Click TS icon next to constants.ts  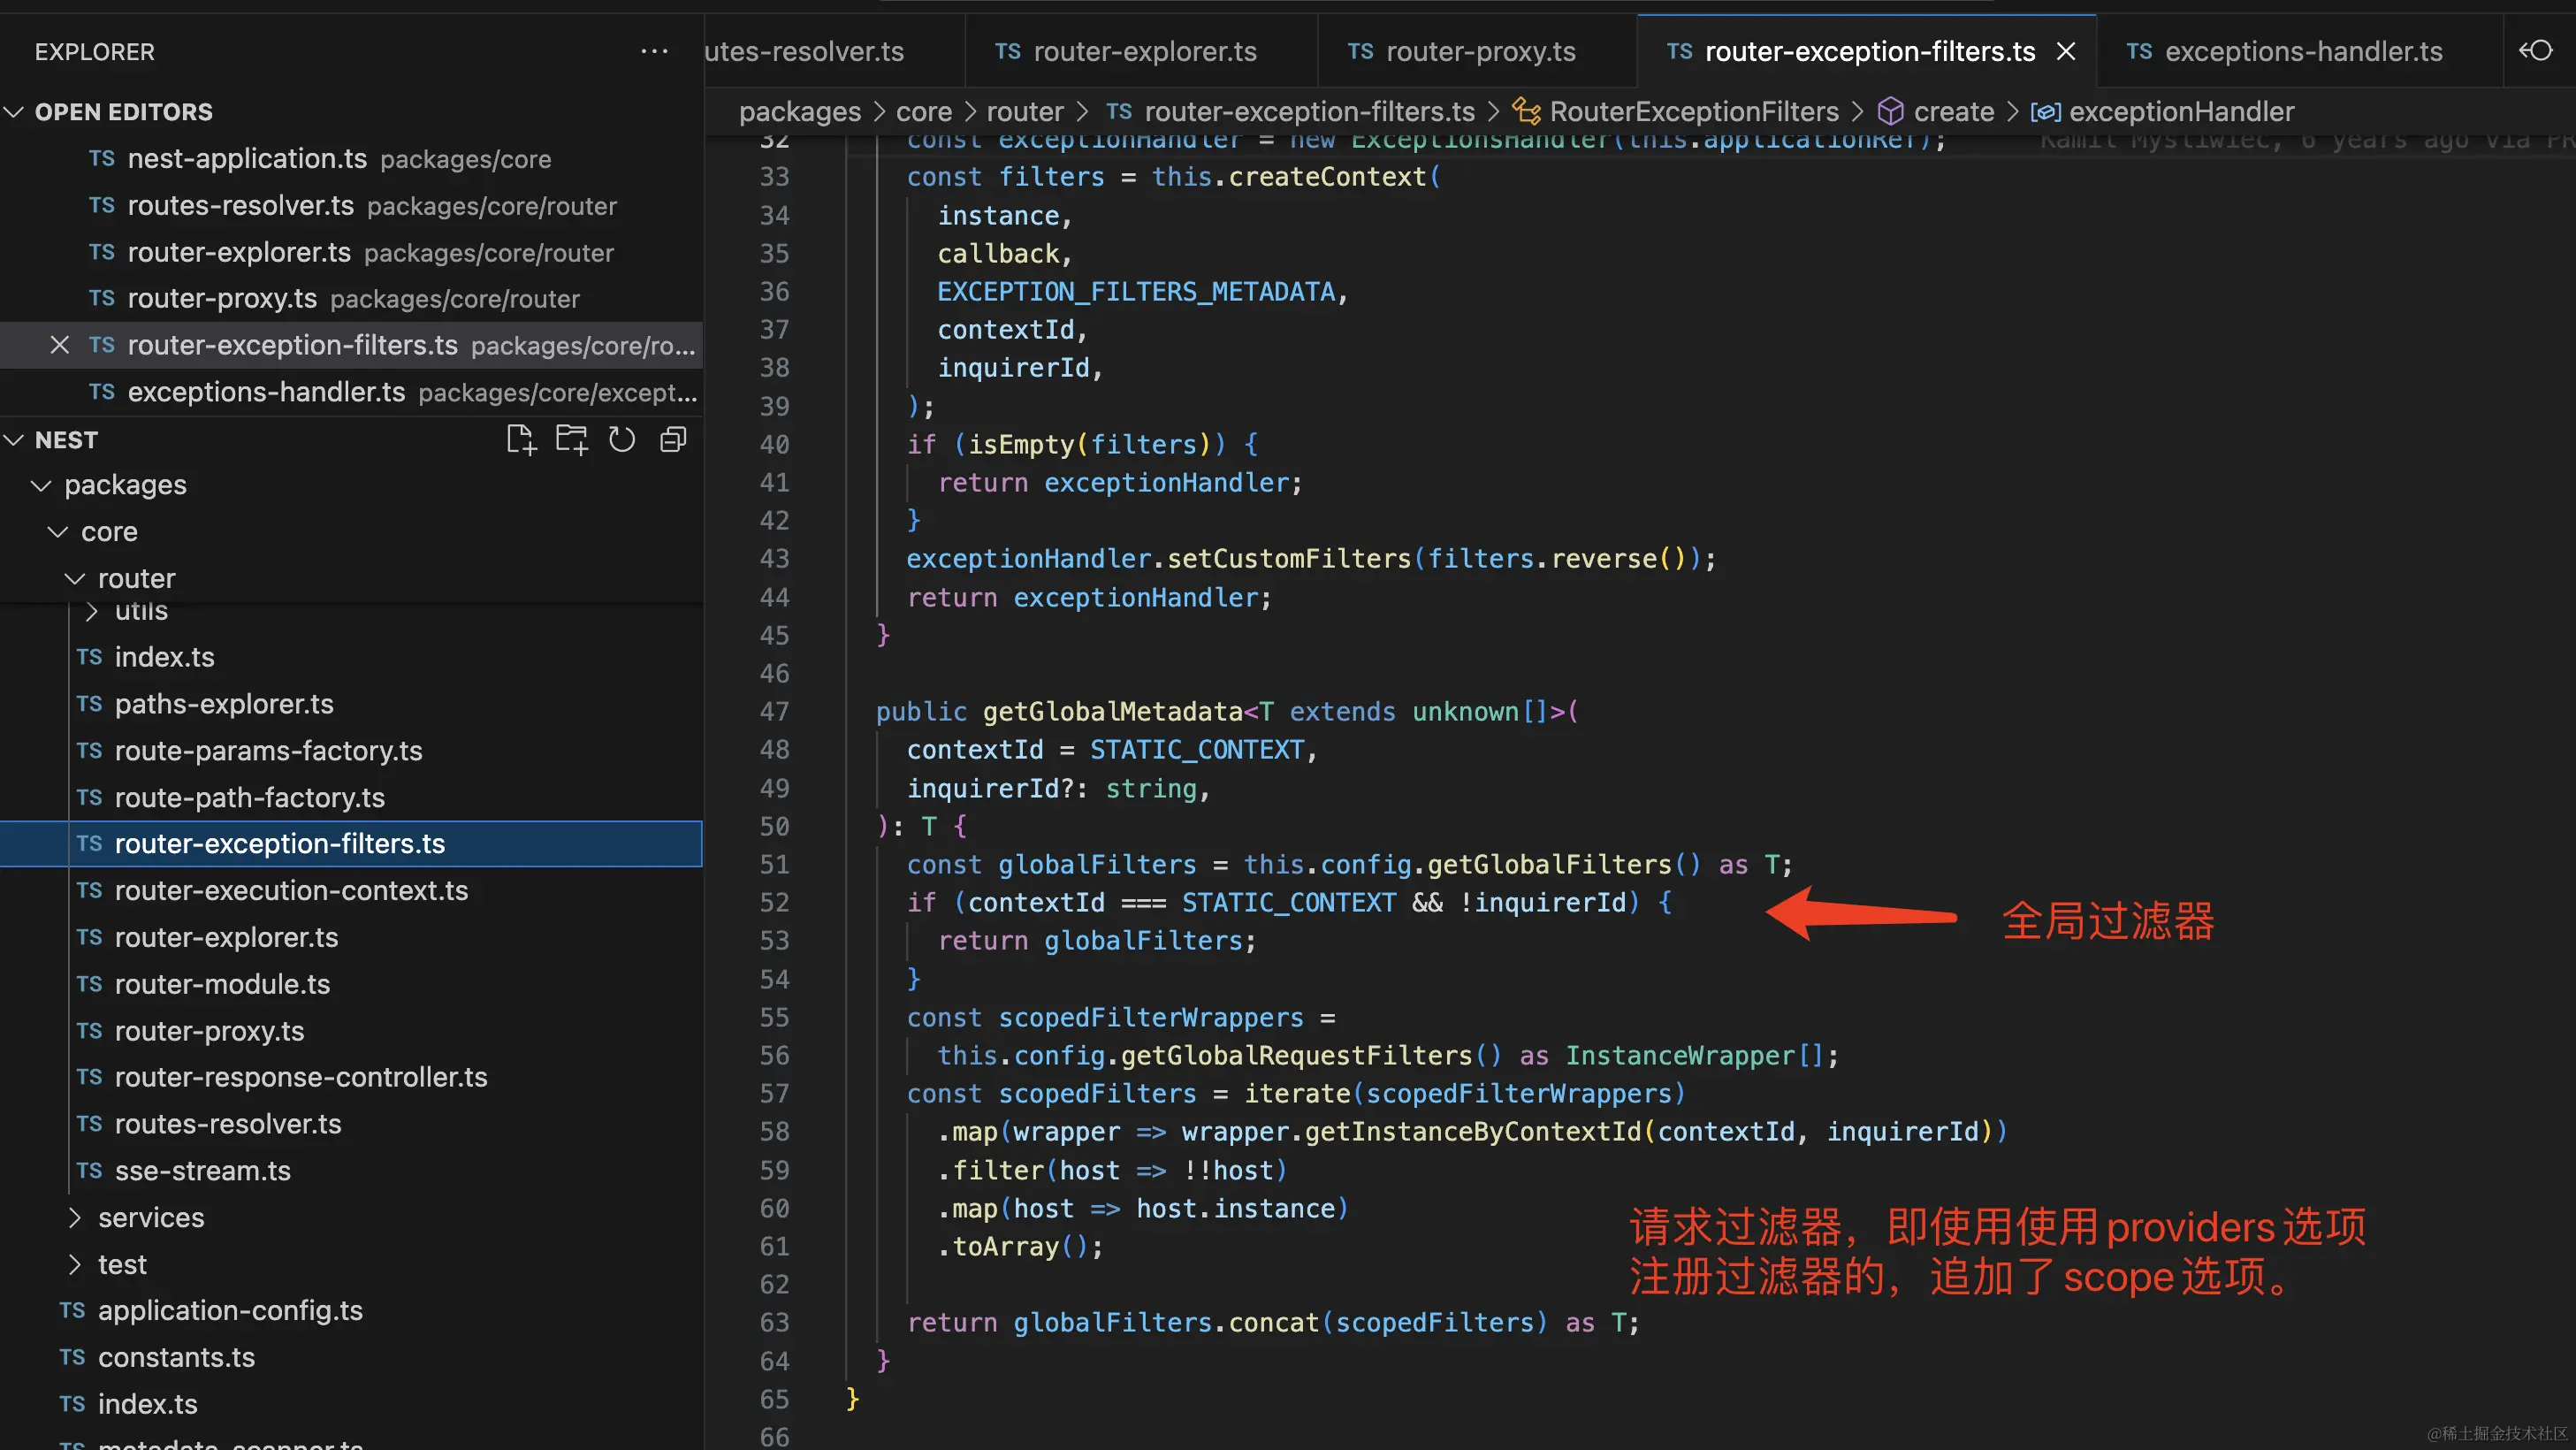(x=72, y=1357)
